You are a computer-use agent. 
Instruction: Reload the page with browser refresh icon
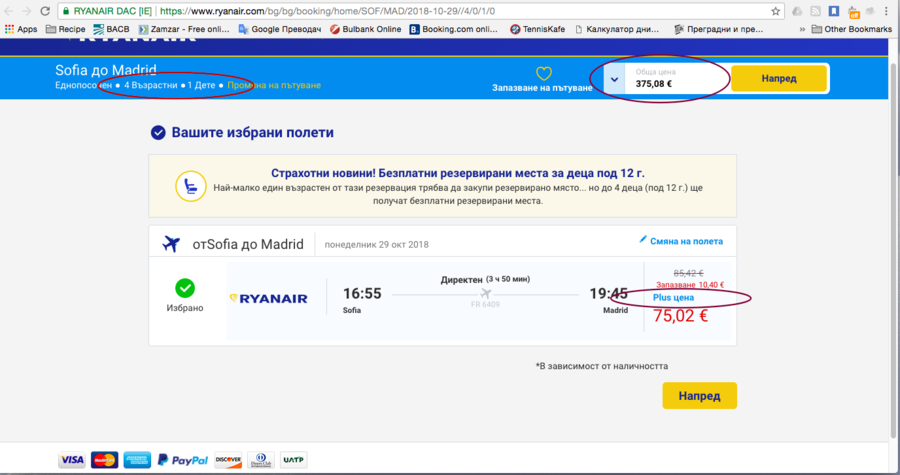click(x=45, y=11)
